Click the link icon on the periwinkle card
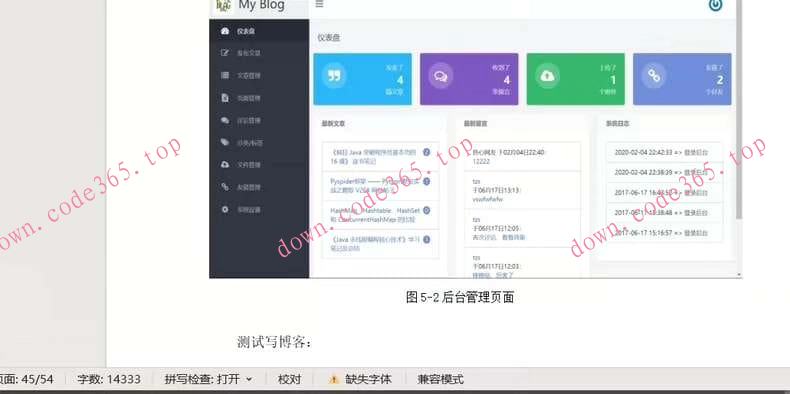This screenshot has width=790, height=394. click(x=653, y=76)
